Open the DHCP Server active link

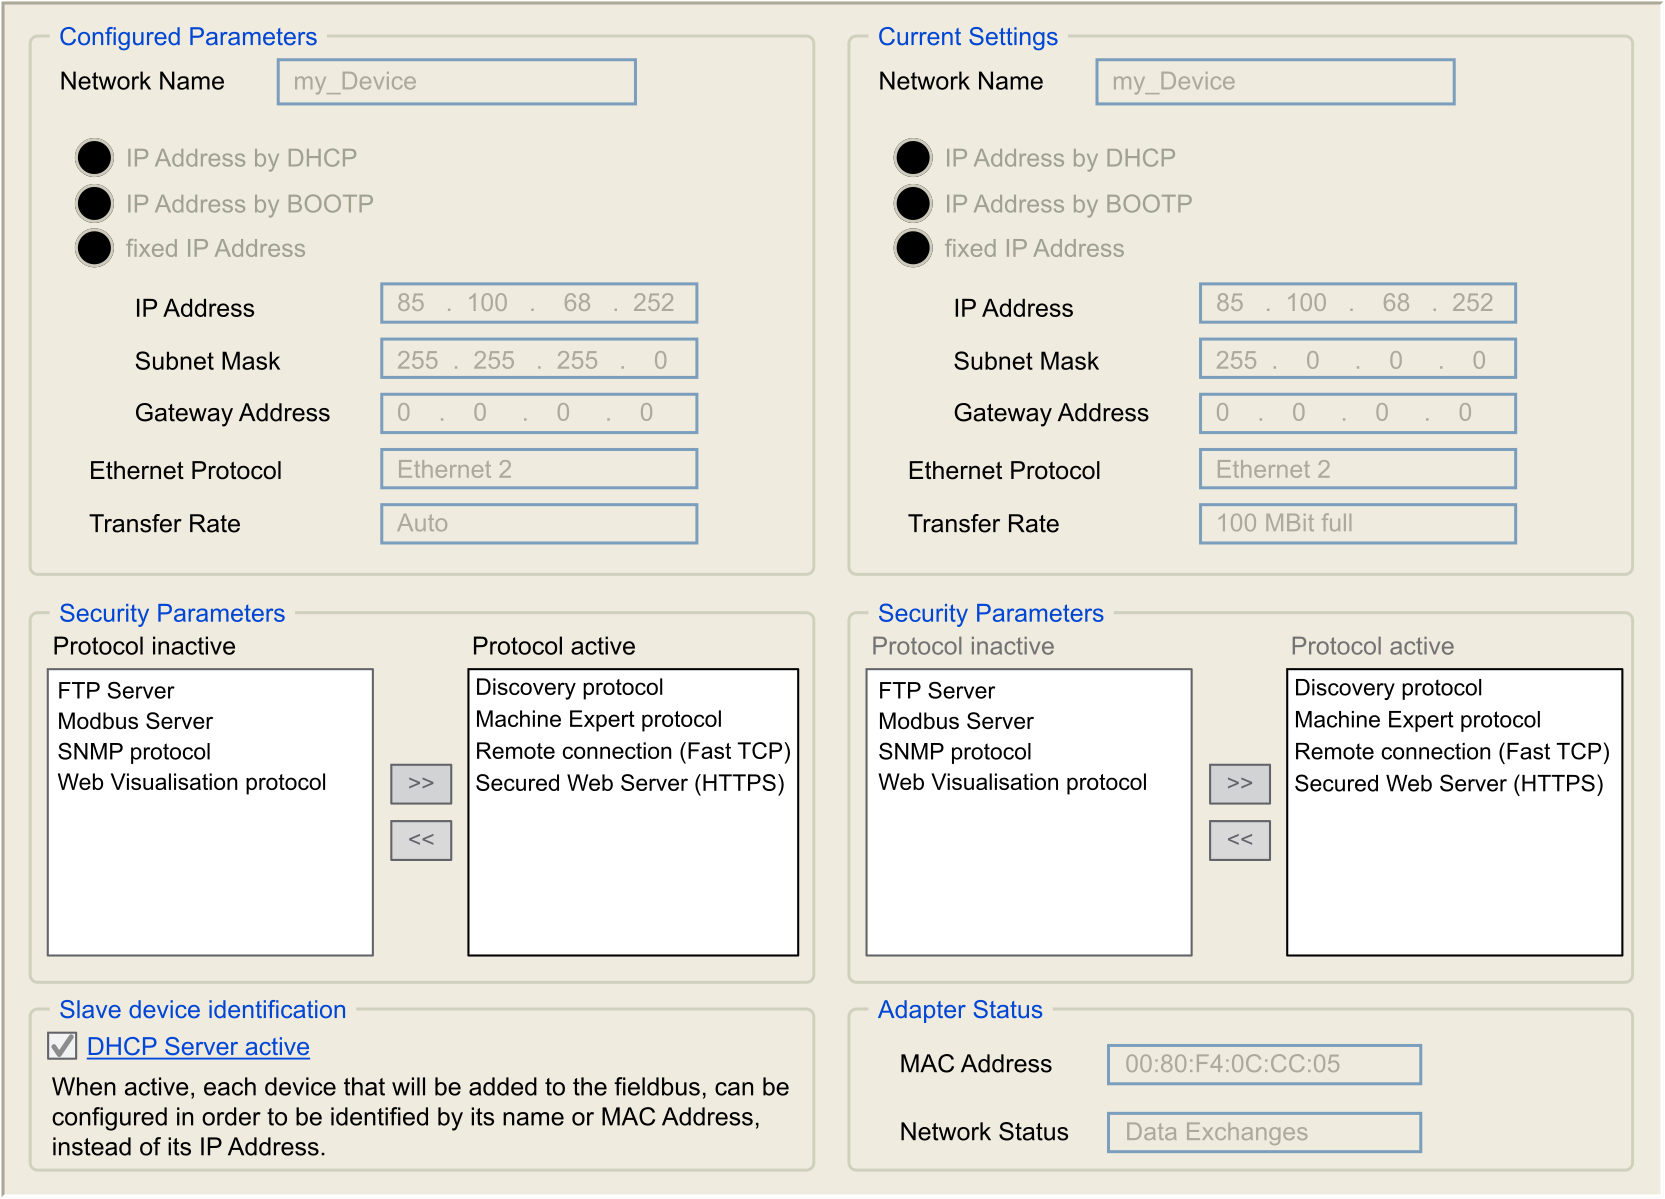tap(197, 1046)
